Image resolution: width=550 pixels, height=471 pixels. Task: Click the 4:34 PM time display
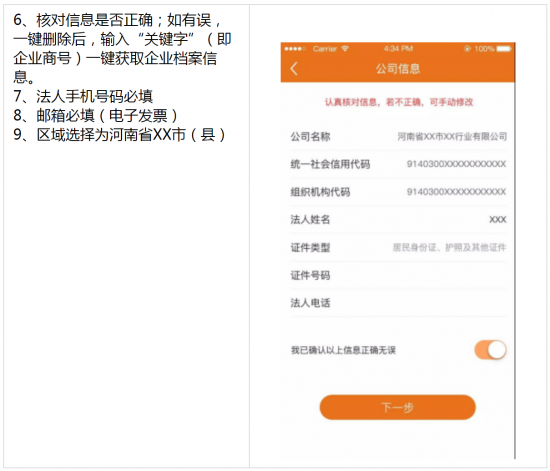(398, 49)
